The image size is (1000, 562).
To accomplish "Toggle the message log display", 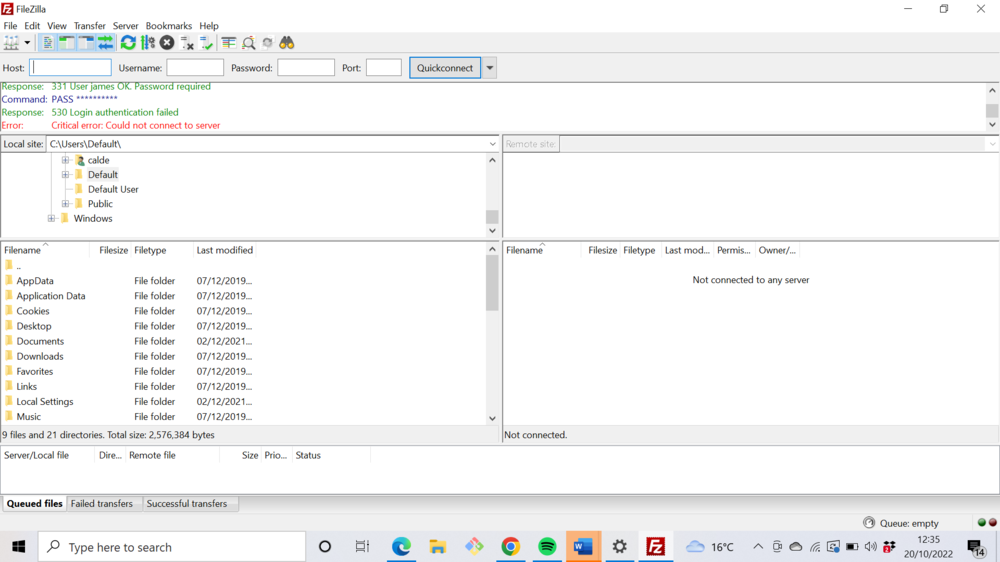I will coord(48,43).
